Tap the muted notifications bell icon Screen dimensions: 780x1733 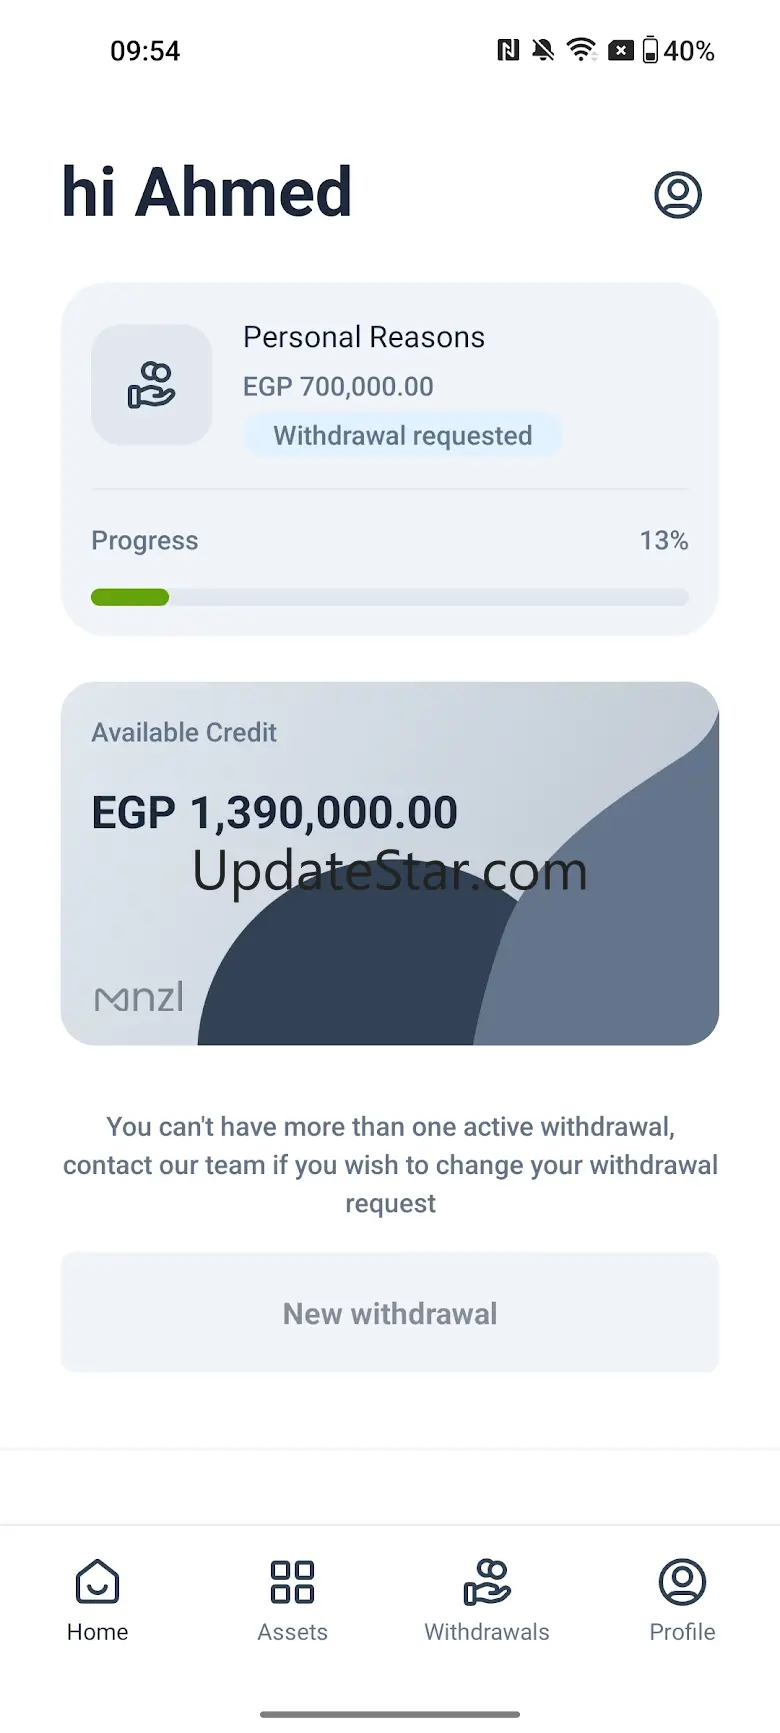point(543,50)
